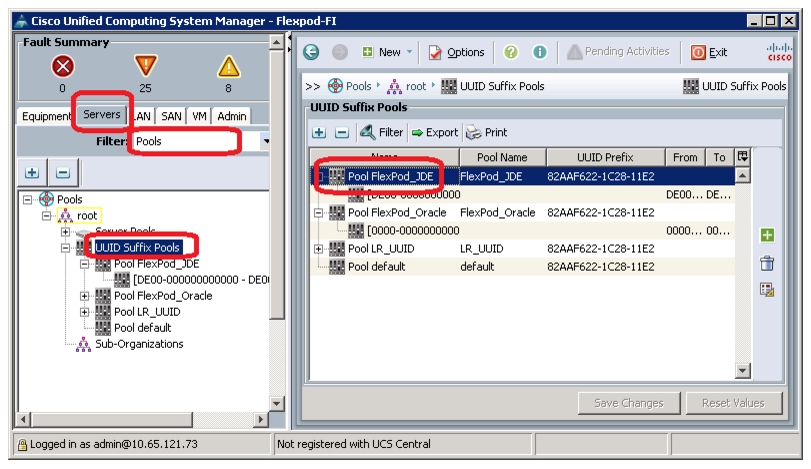Click the properties icon beside table
The width and height of the screenshot is (811, 469).
767,290
